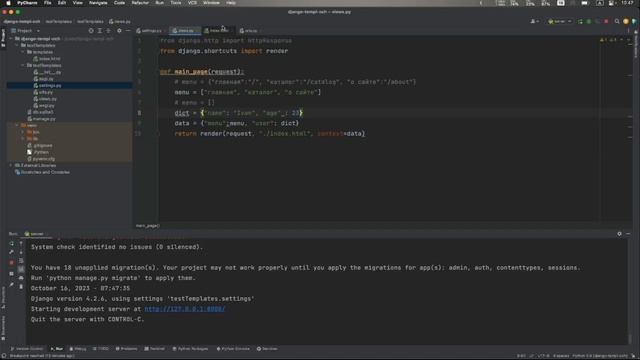640x360 pixels.
Task: Open Project panel gear options
Action: click(119, 31)
